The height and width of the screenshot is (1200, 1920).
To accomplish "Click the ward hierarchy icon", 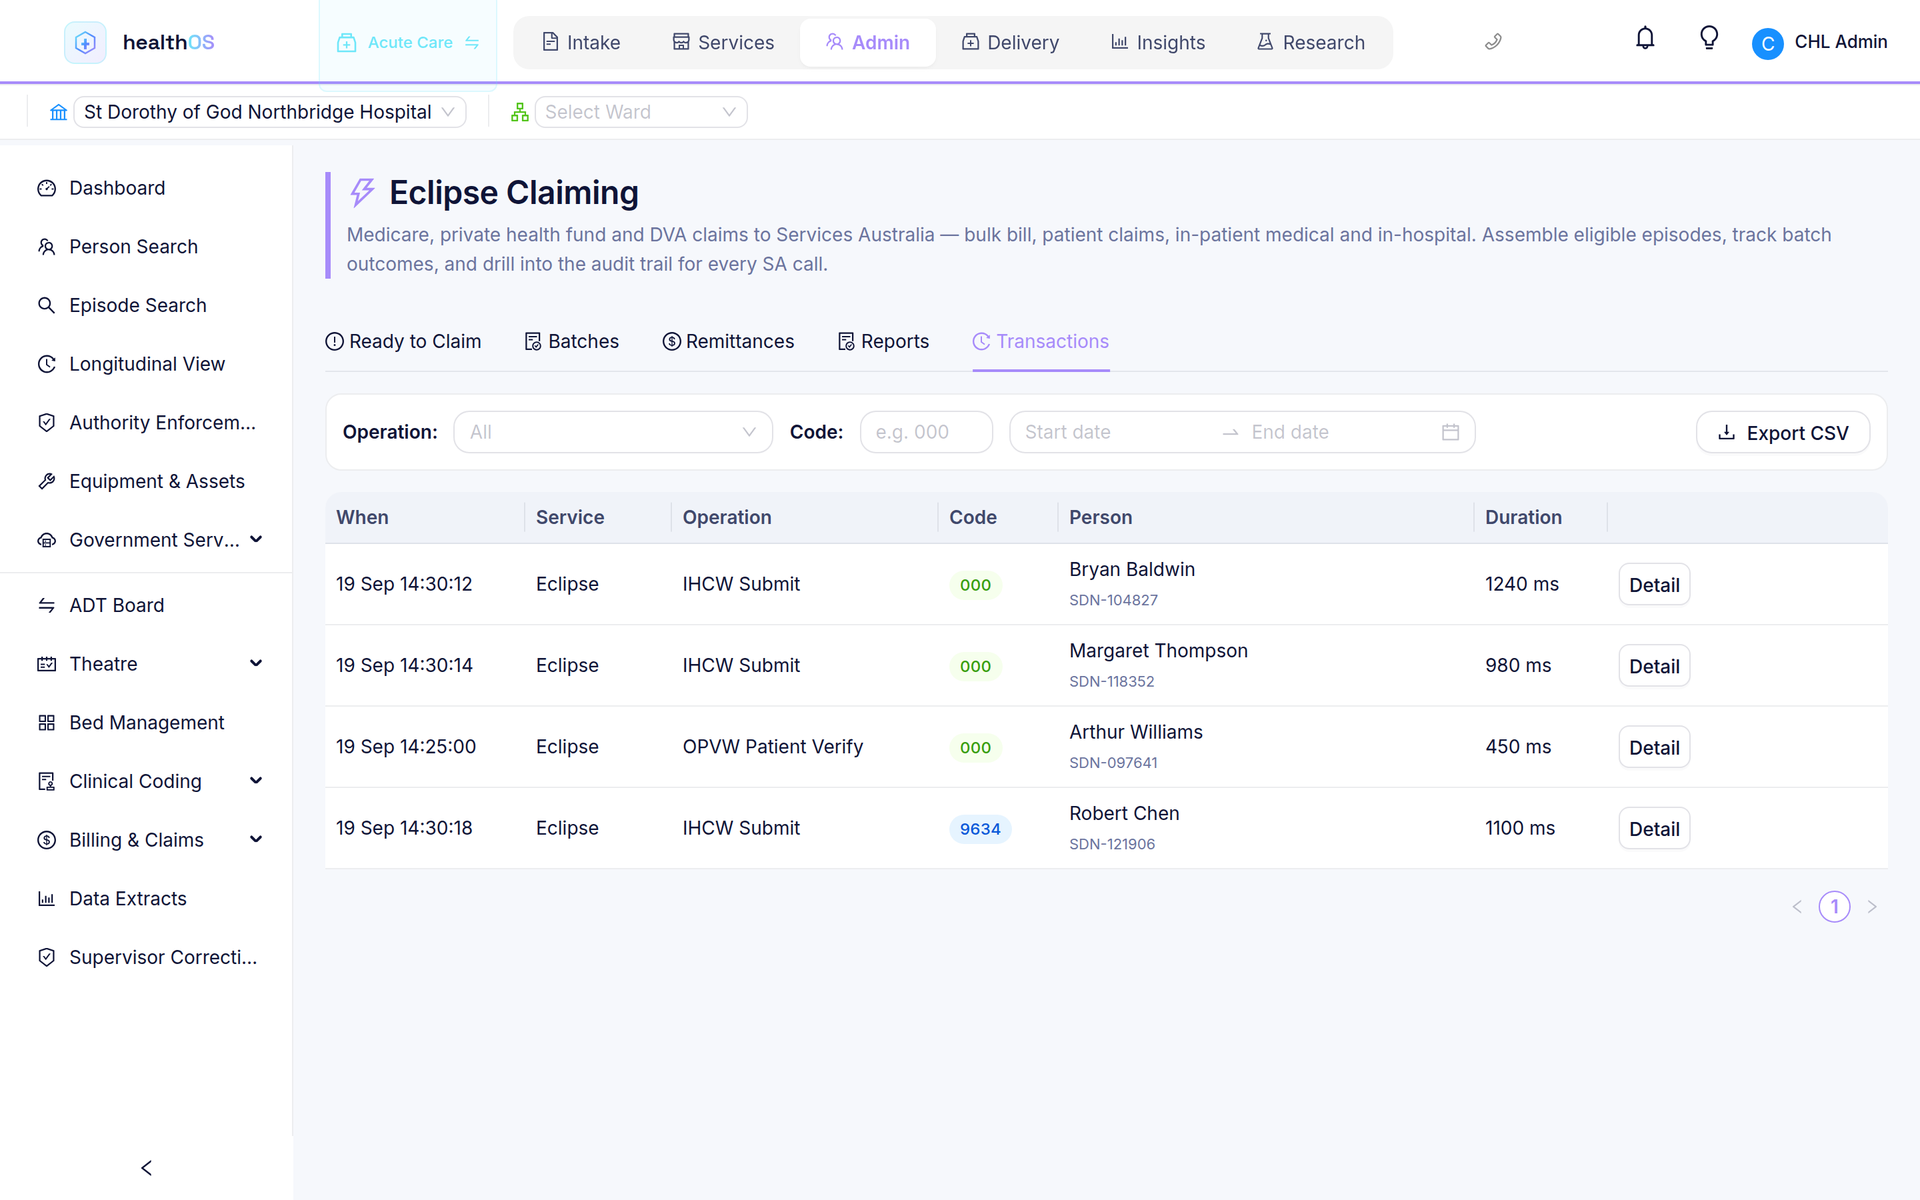I will pyautogui.click(x=519, y=112).
